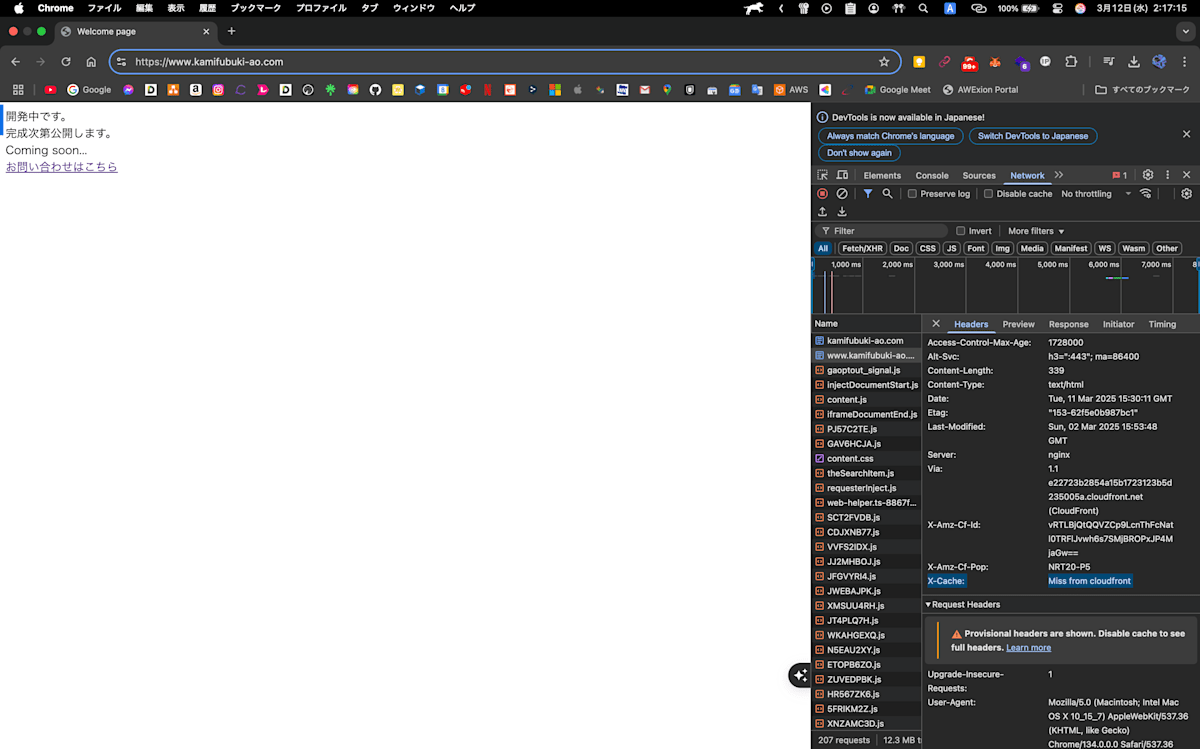The width and height of the screenshot is (1200, 749).
Task: Filter requests by Fetch/XHR
Action: (862, 248)
